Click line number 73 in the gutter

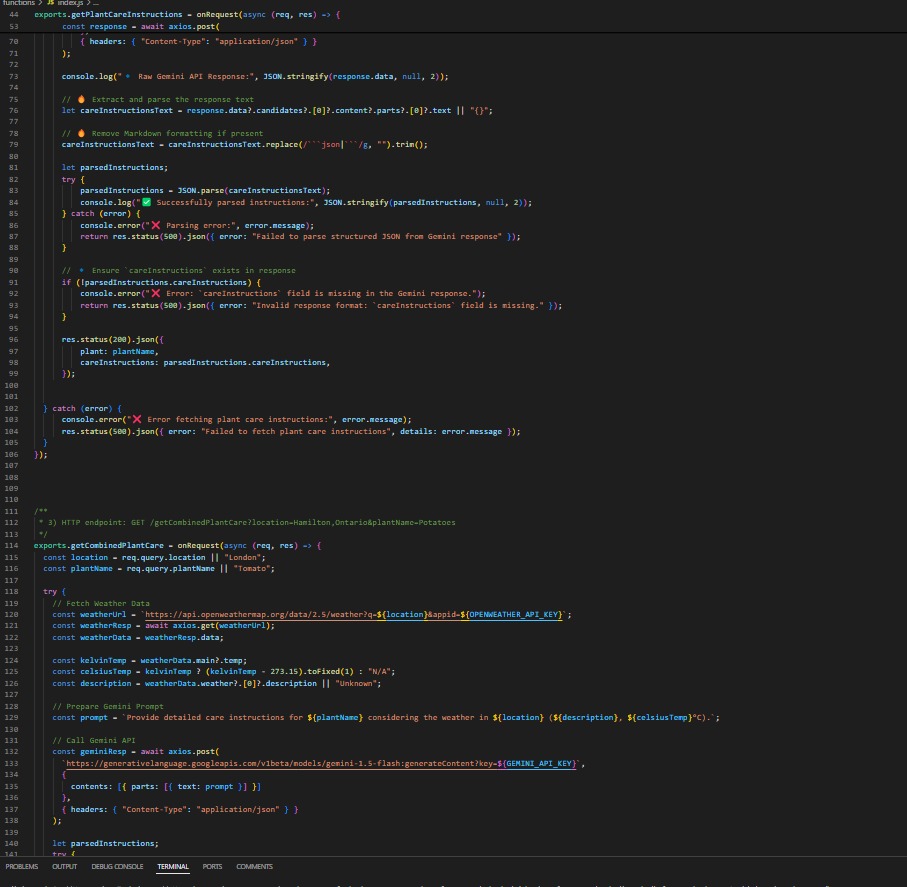(x=13, y=76)
